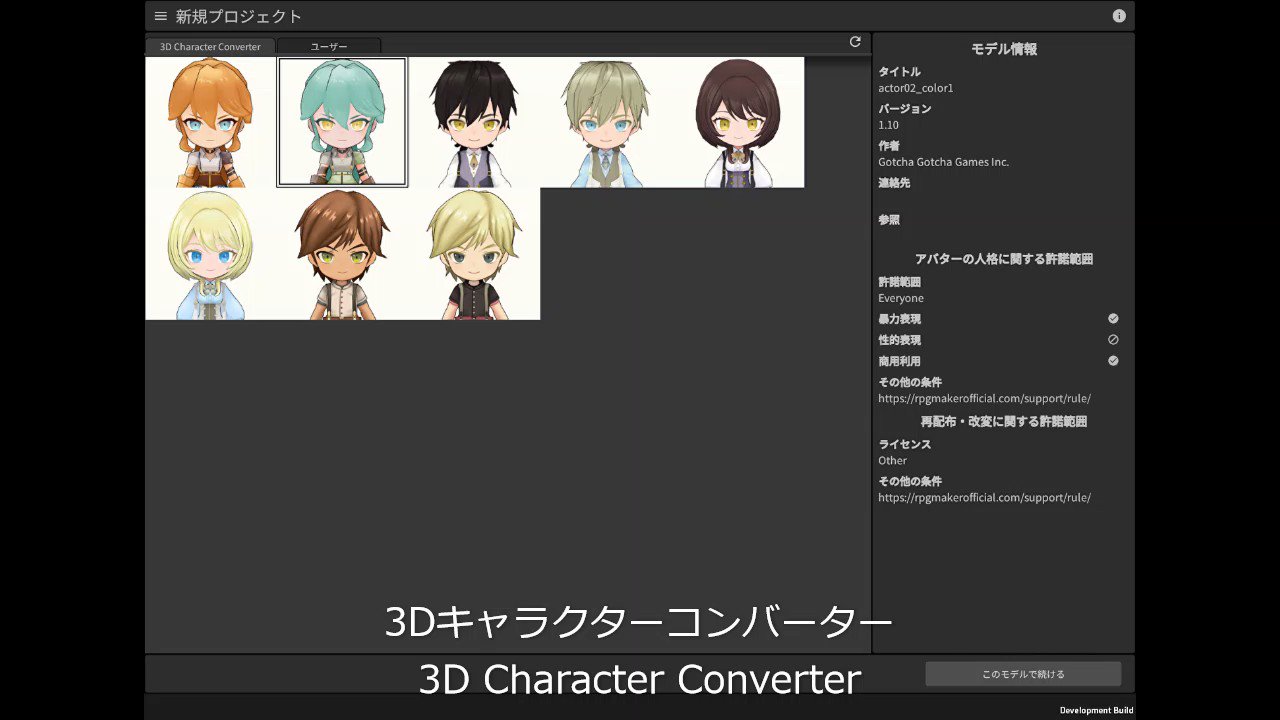1280x720 pixels.
Task: Click the Development Build label
Action: tap(1096, 710)
